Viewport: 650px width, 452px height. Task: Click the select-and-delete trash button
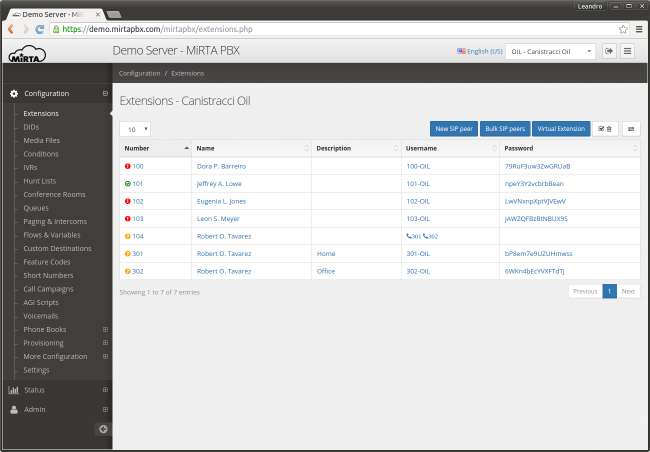tap(605, 129)
